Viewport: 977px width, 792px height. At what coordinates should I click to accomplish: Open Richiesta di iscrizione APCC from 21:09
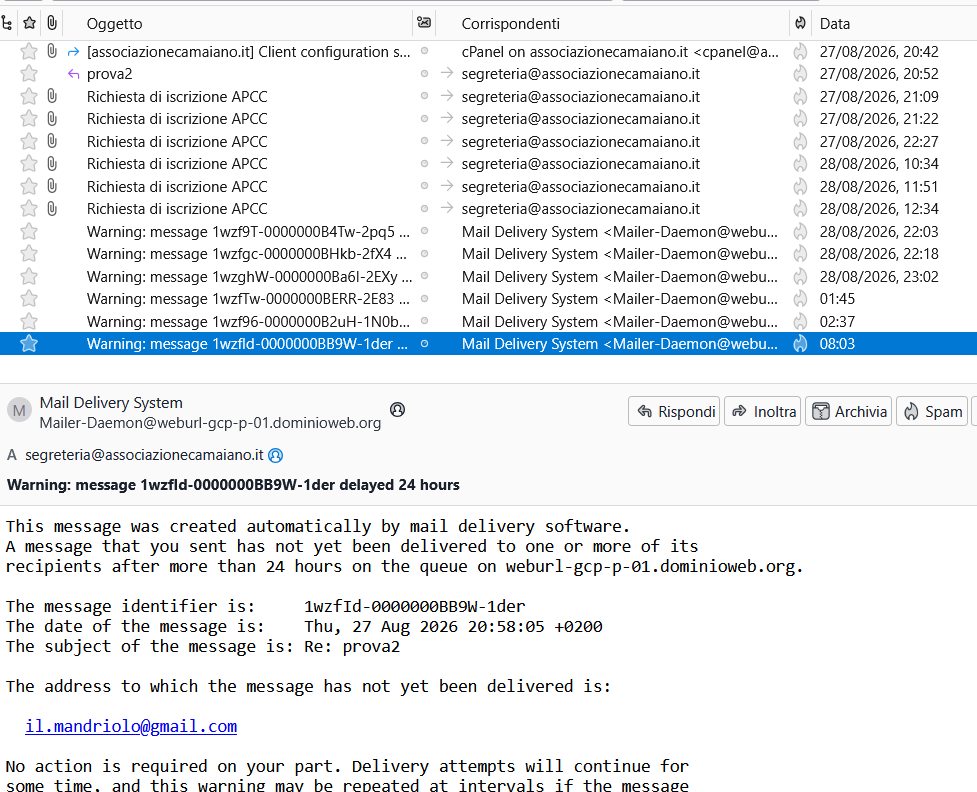488,97
